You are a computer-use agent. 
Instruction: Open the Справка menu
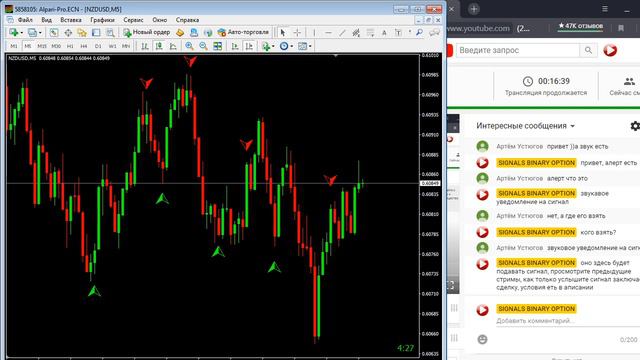[187, 20]
